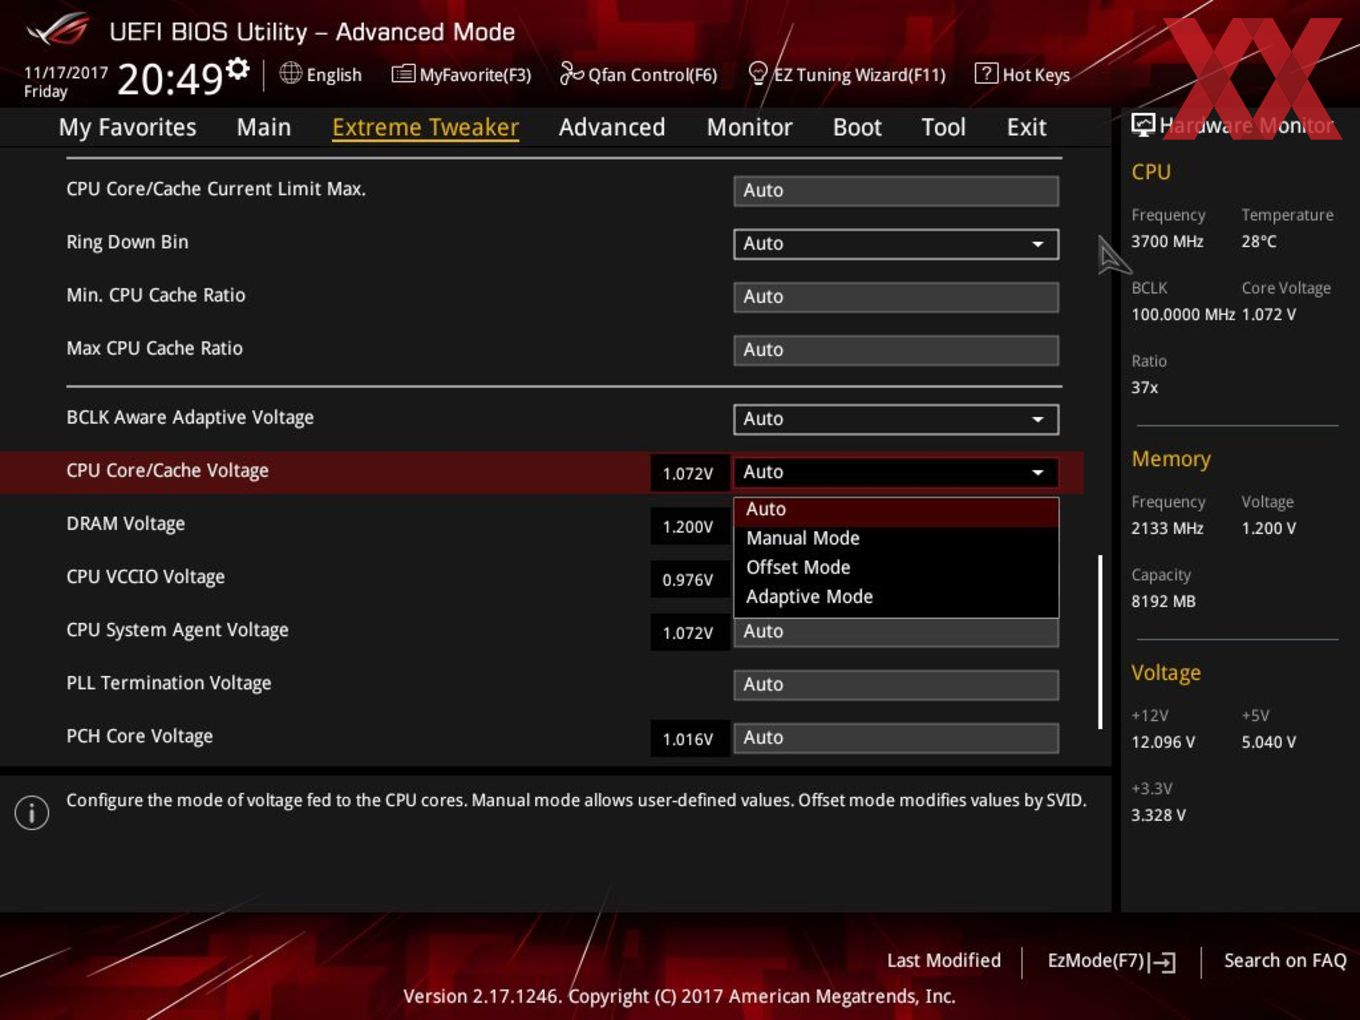Click the Hot Keys question mark icon

pos(986,73)
